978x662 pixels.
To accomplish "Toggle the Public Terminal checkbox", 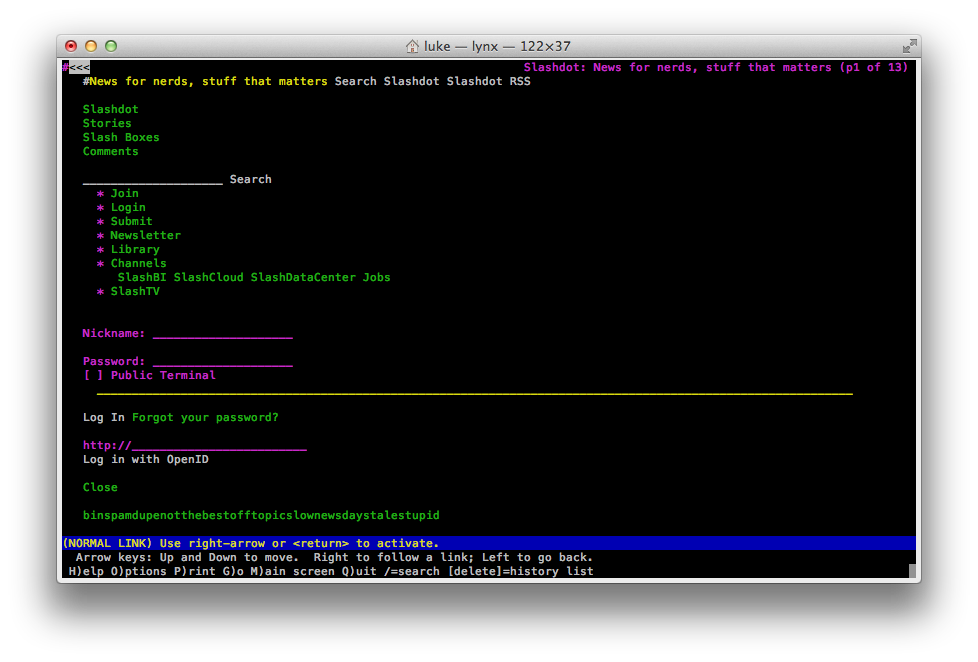I will (x=93, y=376).
